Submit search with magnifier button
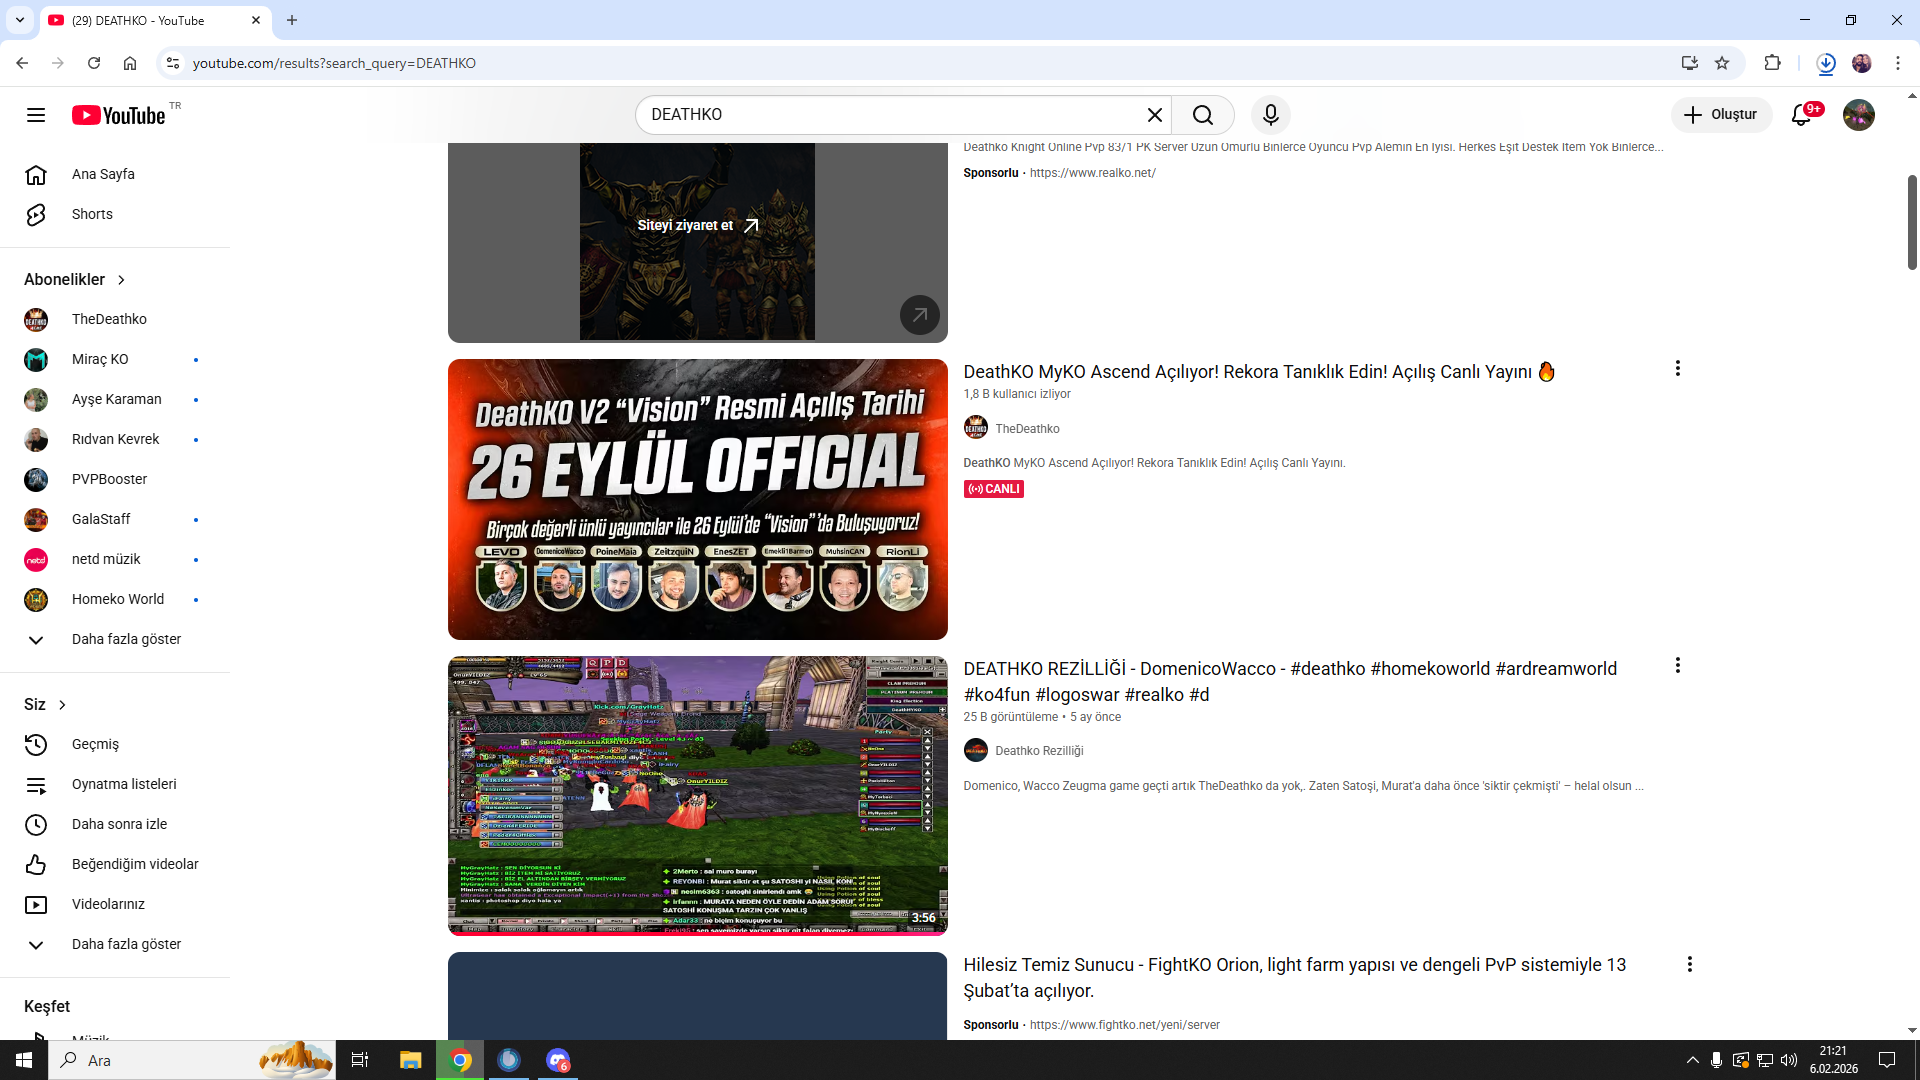The width and height of the screenshot is (1920, 1080). (1203, 115)
